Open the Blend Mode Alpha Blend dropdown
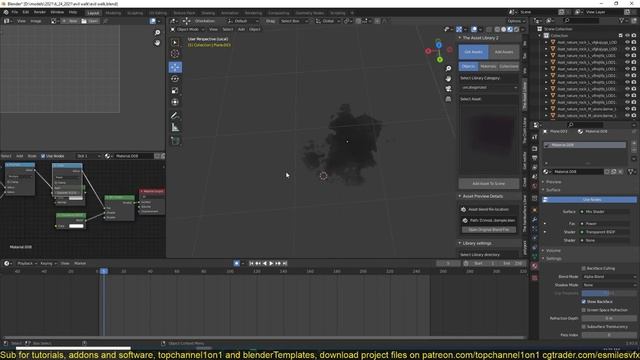The width and height of the screenshot is (640, 360). (x=609, y=276)
